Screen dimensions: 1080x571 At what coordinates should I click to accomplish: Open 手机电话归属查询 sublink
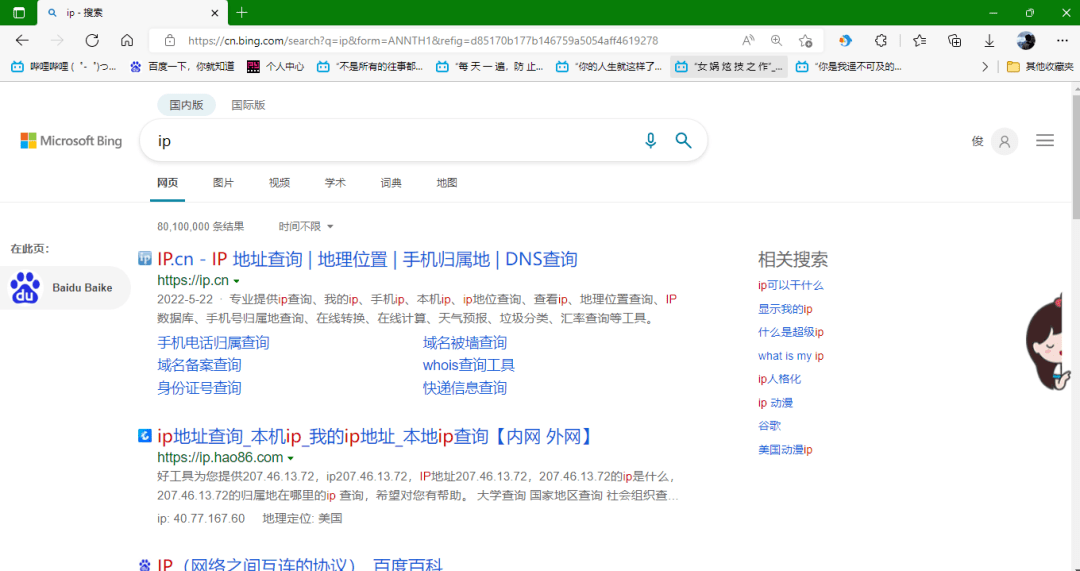[213, 343]
